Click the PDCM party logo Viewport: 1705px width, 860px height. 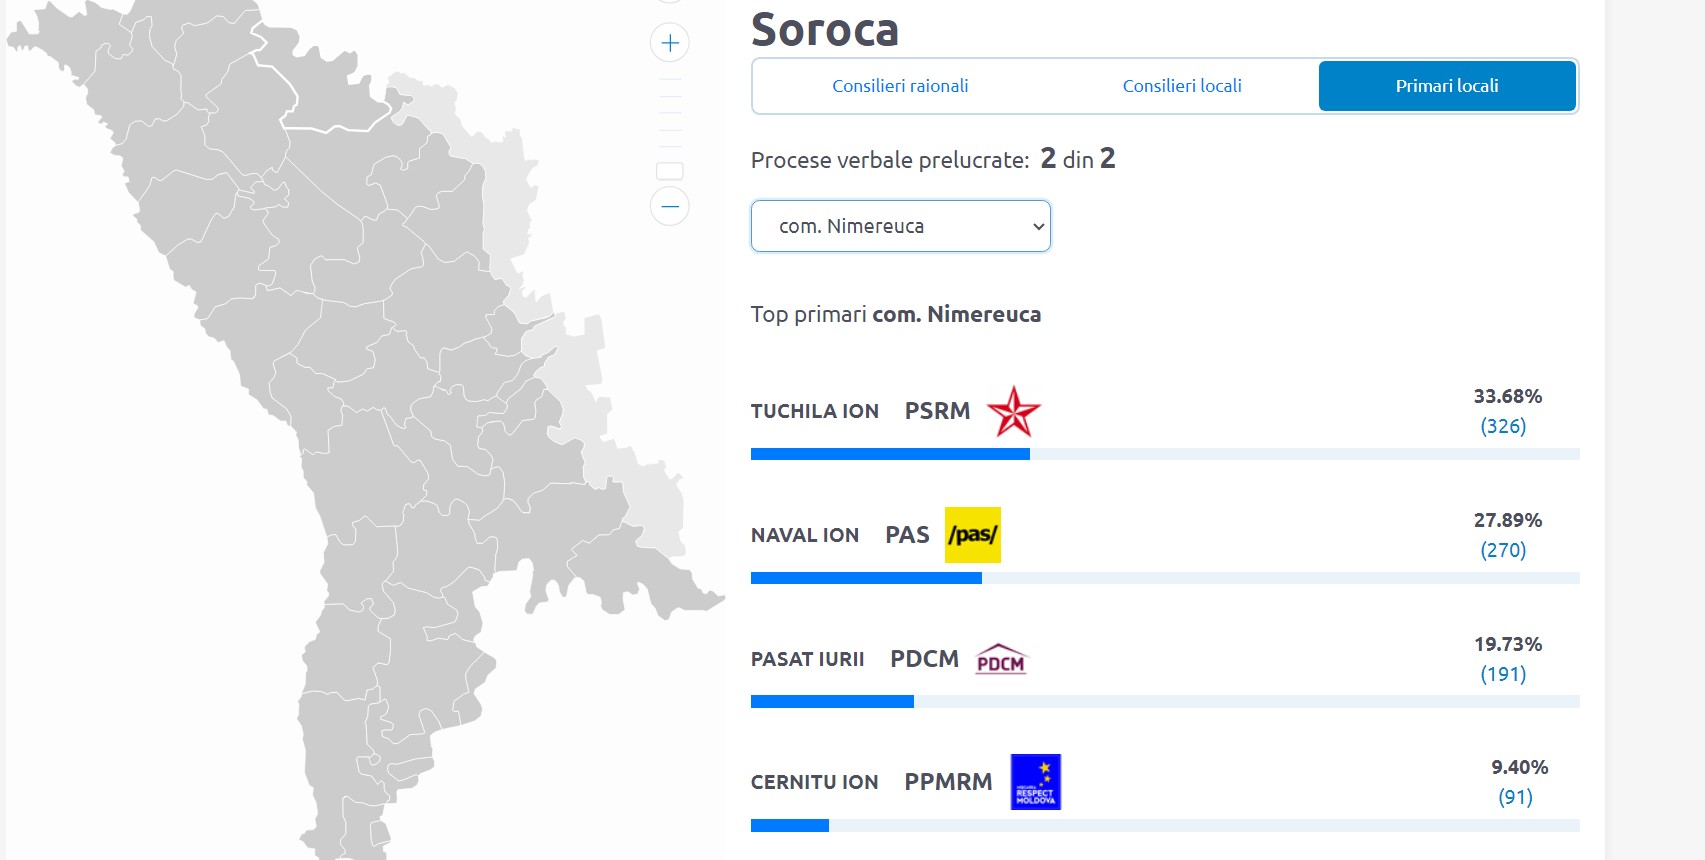pos(1001,660)
